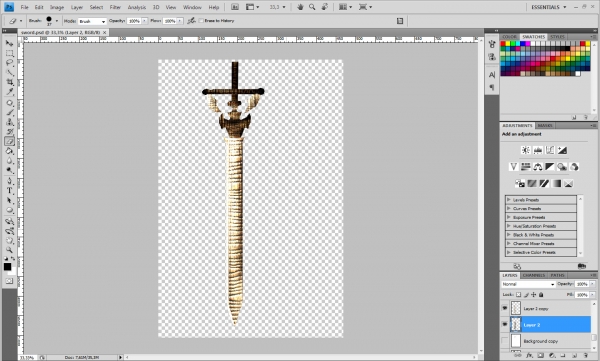600x361 pixels.
Task: Open the Analysis menu
Action: tap(137, 7)
